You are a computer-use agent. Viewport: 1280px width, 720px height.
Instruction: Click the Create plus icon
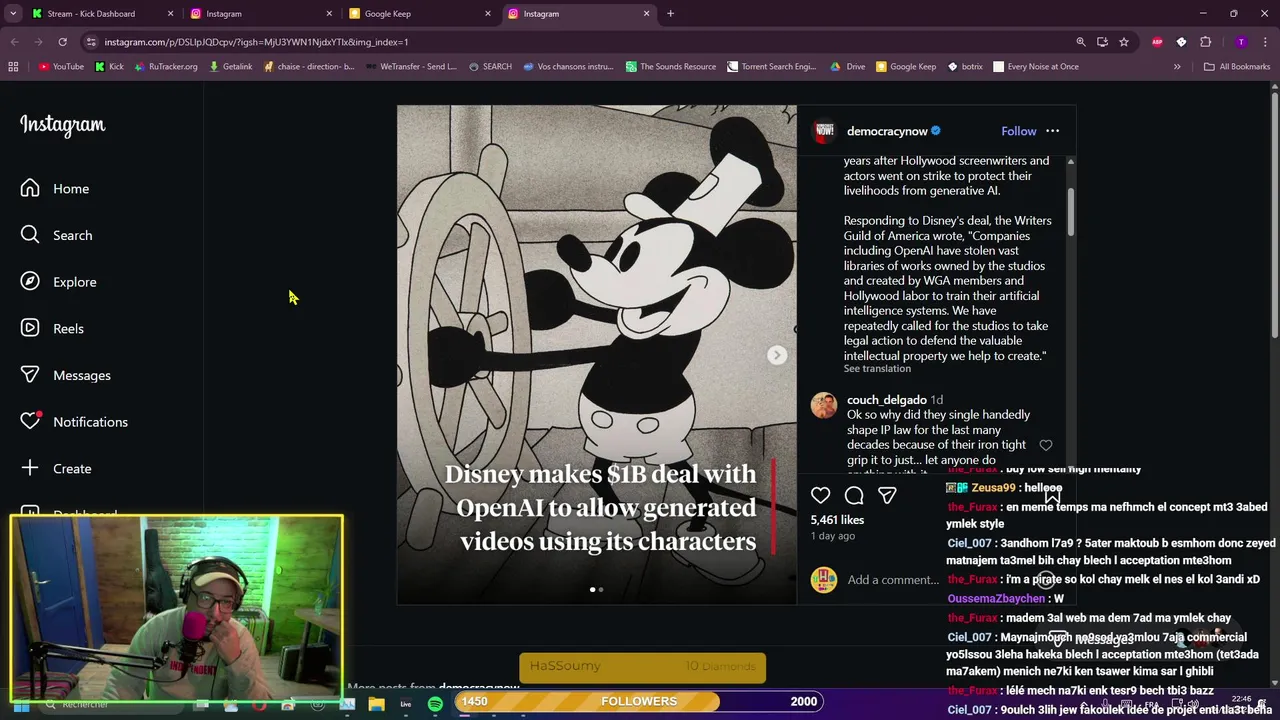(x=30, y=468)
